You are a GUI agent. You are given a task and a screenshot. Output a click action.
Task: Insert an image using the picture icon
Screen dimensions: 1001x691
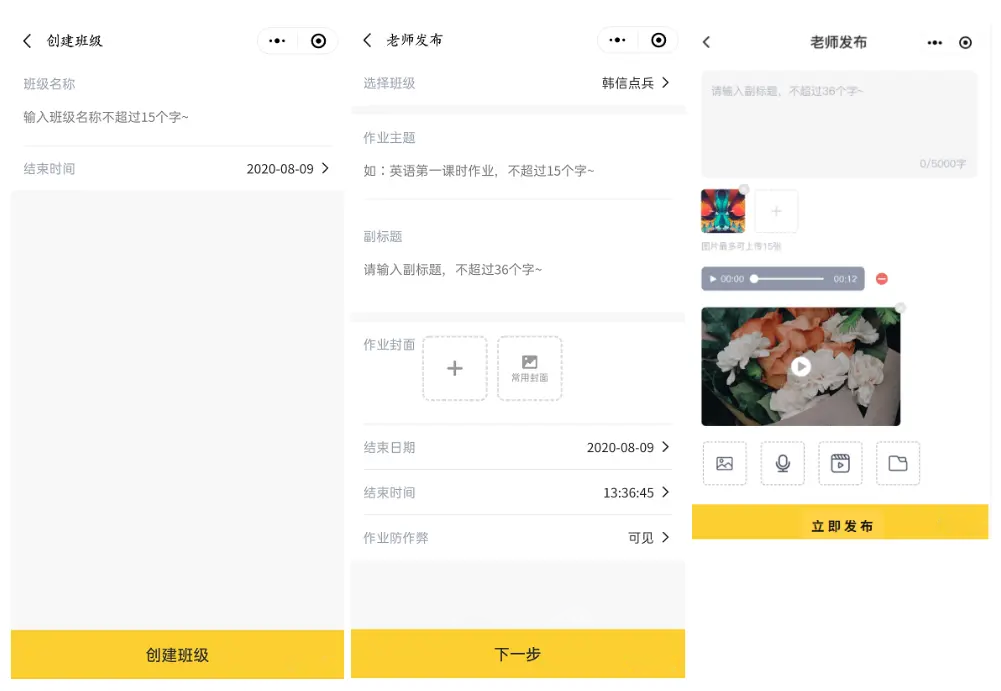click(725, 463)
